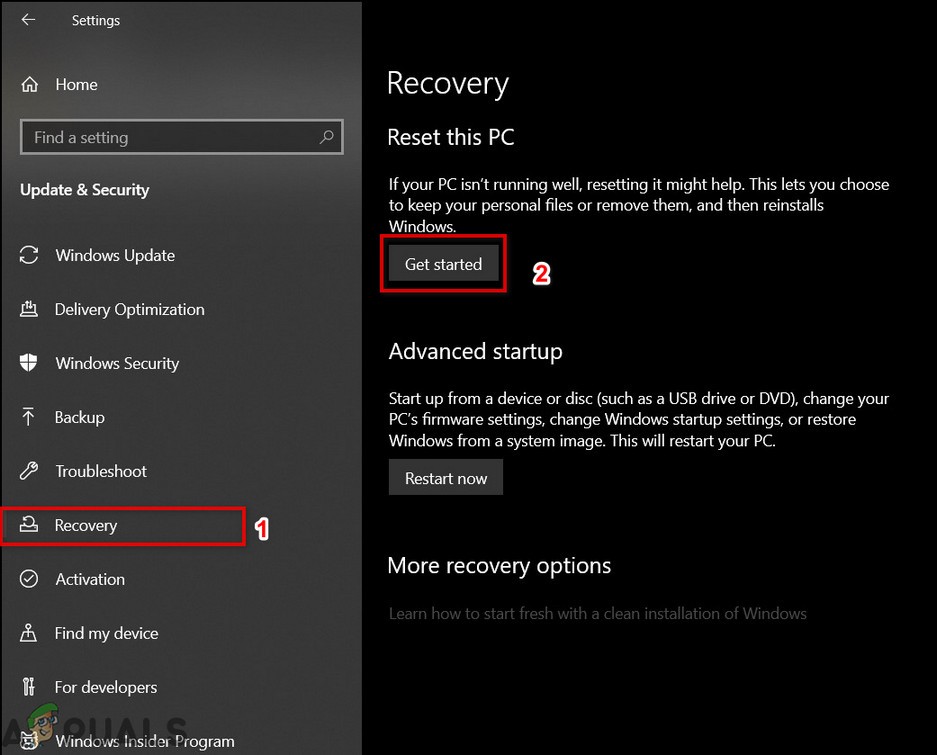Go to Windows Update section
This screenshot has width=937, height=755.
(x=115, y=255)
